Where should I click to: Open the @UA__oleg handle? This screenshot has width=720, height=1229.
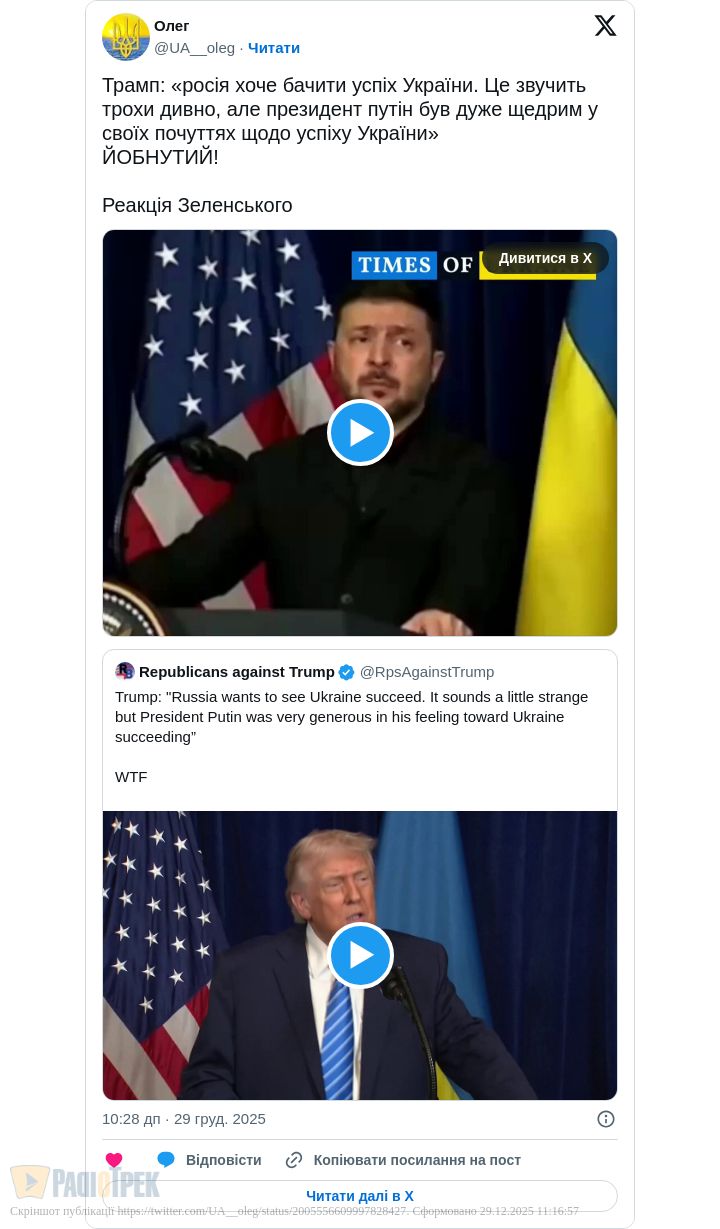195,48
